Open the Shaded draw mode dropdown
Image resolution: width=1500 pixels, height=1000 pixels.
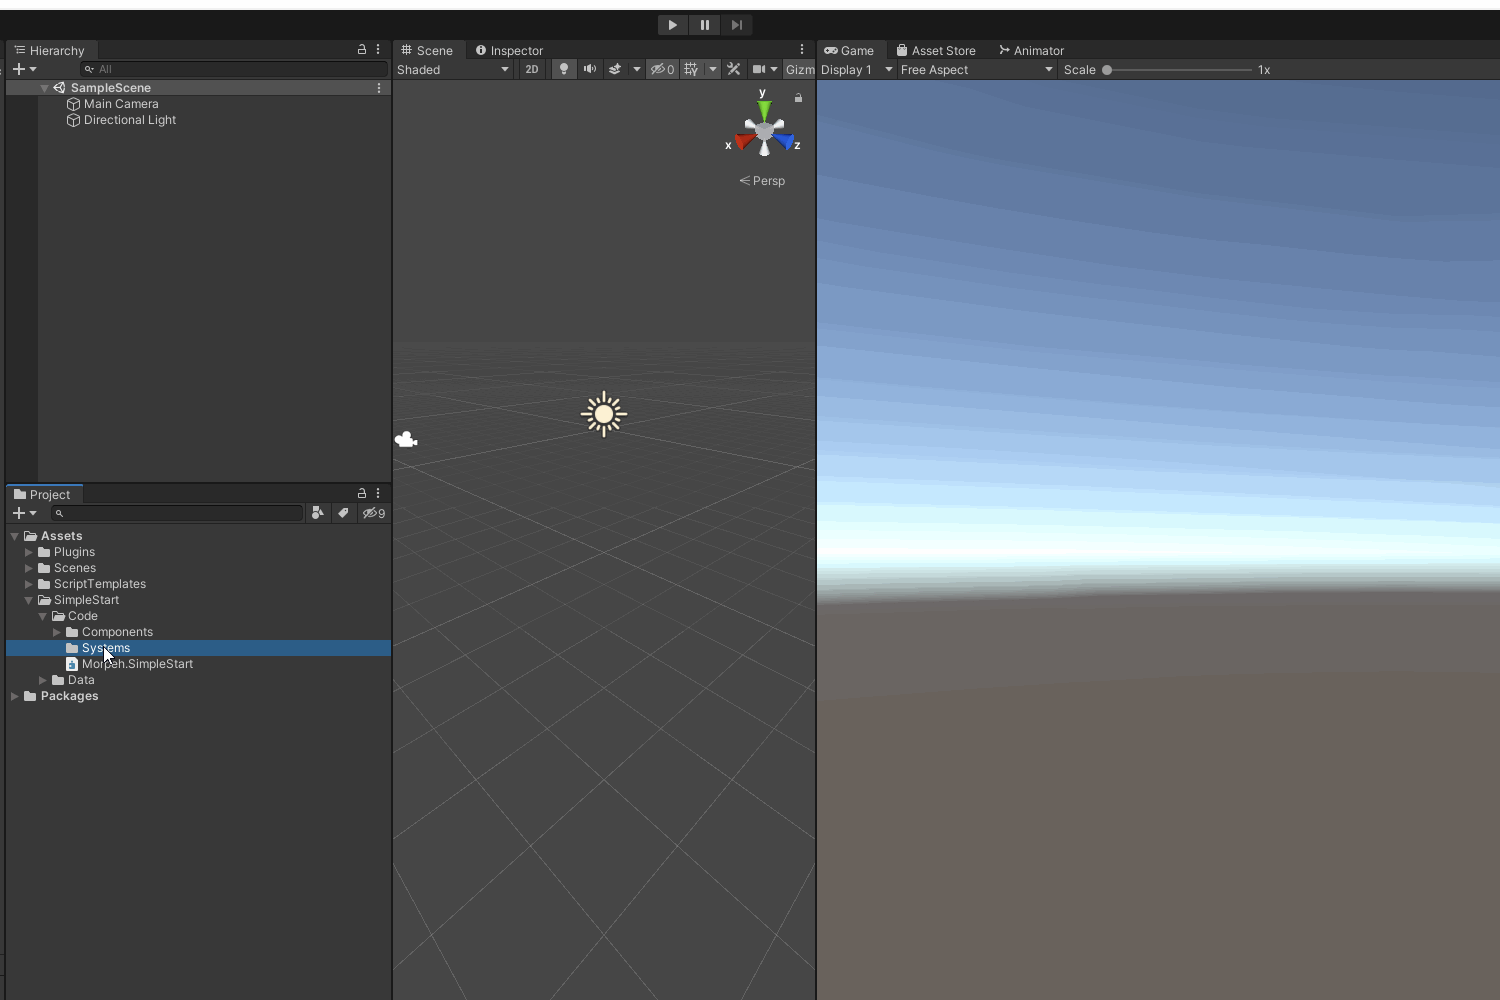click(x=452, y=69)
